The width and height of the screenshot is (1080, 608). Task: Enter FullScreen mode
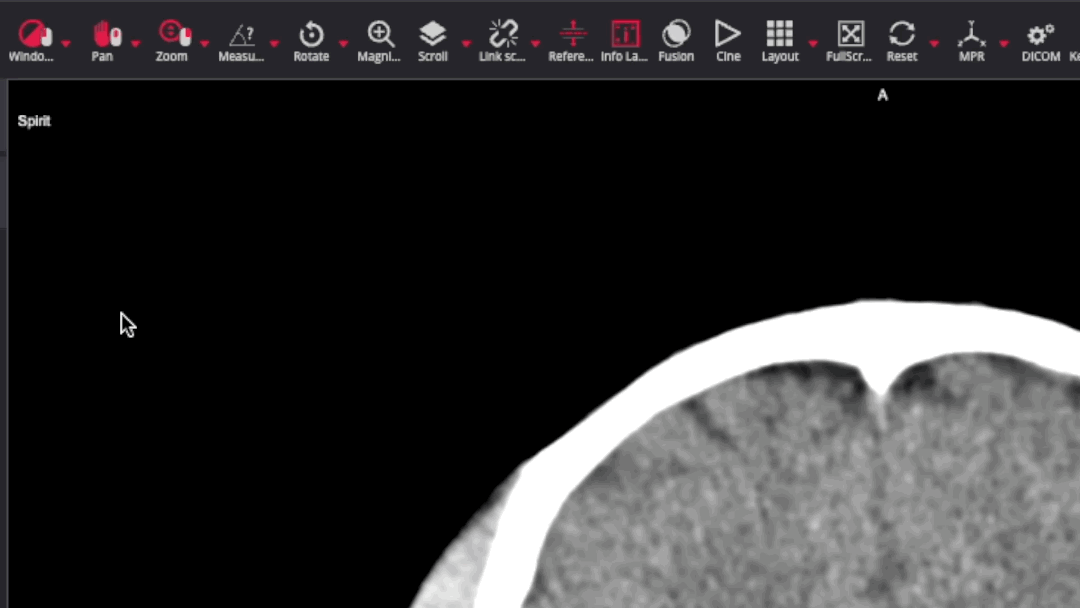point(849,41)
